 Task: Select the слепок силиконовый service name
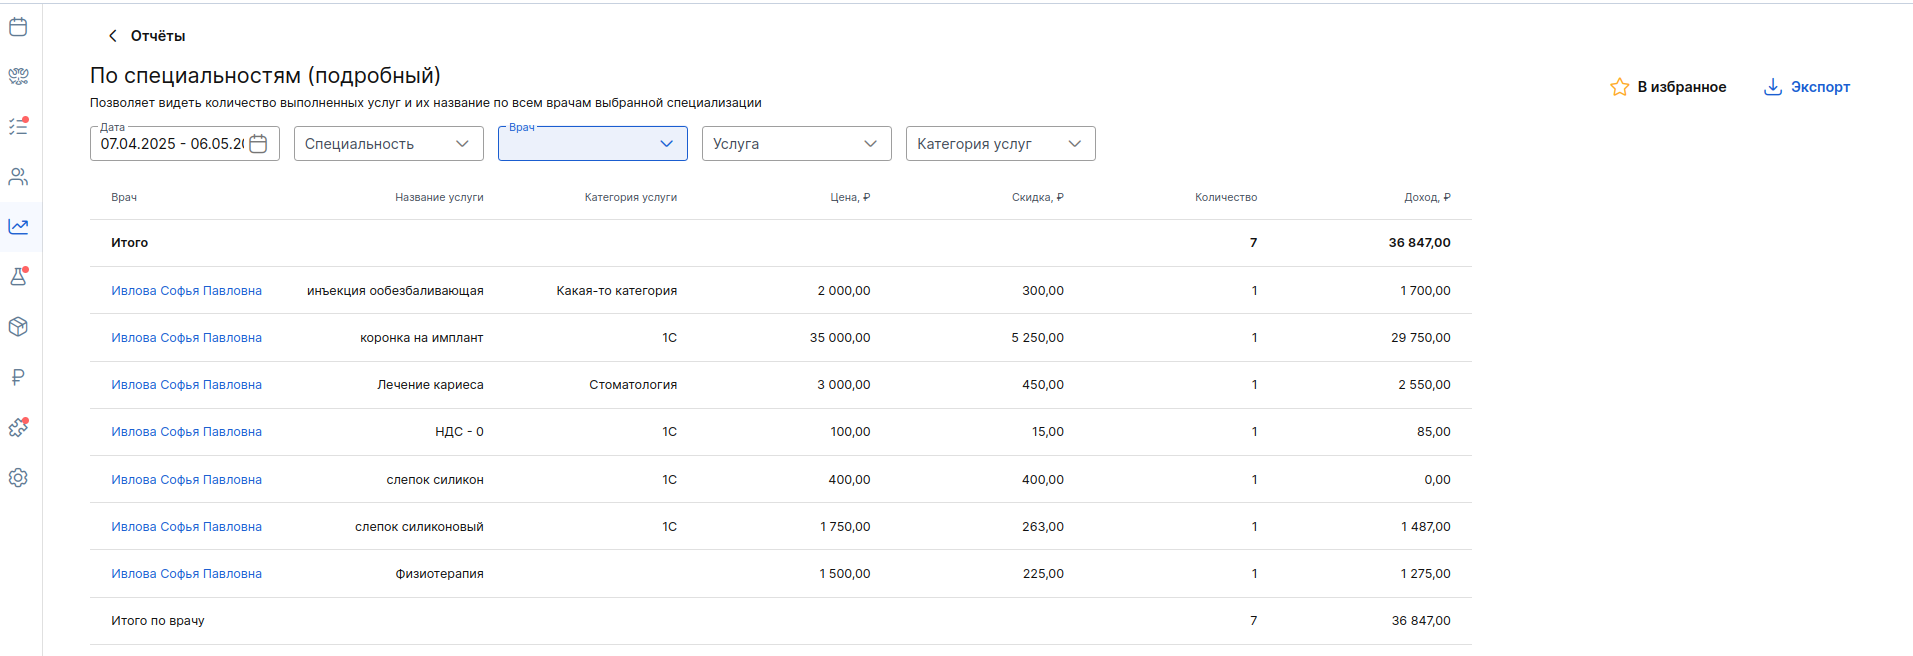click(419, 527)
